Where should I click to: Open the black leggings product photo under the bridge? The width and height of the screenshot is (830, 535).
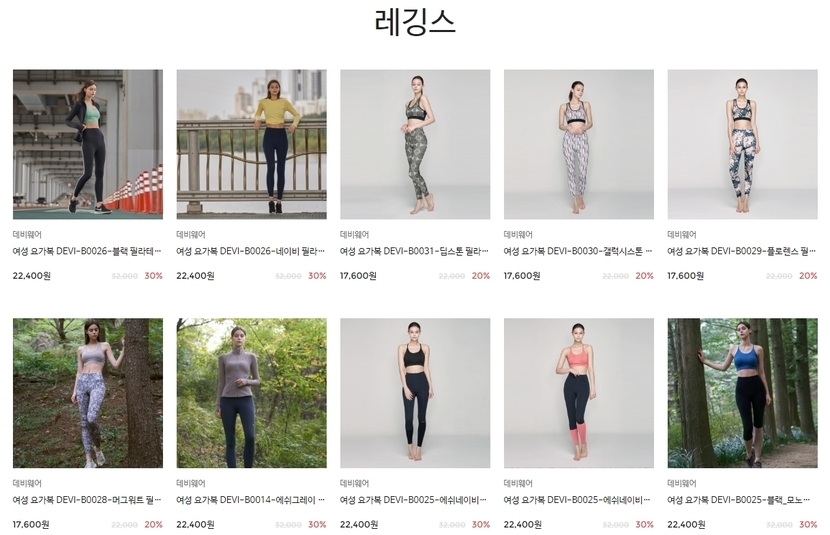[x=88, y=144]
